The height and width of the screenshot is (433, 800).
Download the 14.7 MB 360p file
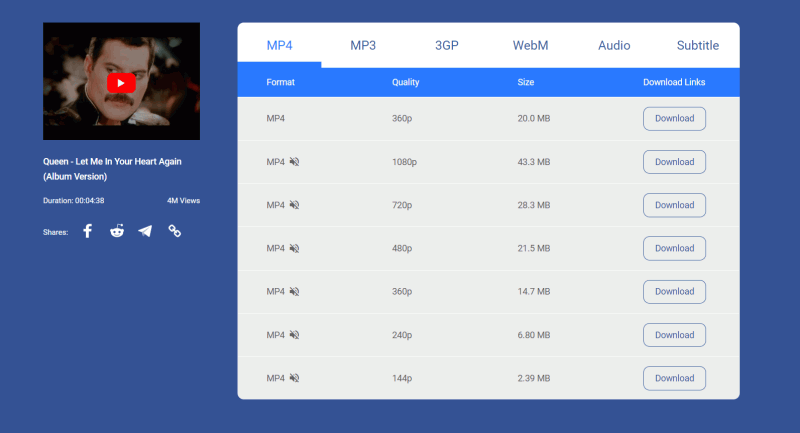tap(674, 292)
